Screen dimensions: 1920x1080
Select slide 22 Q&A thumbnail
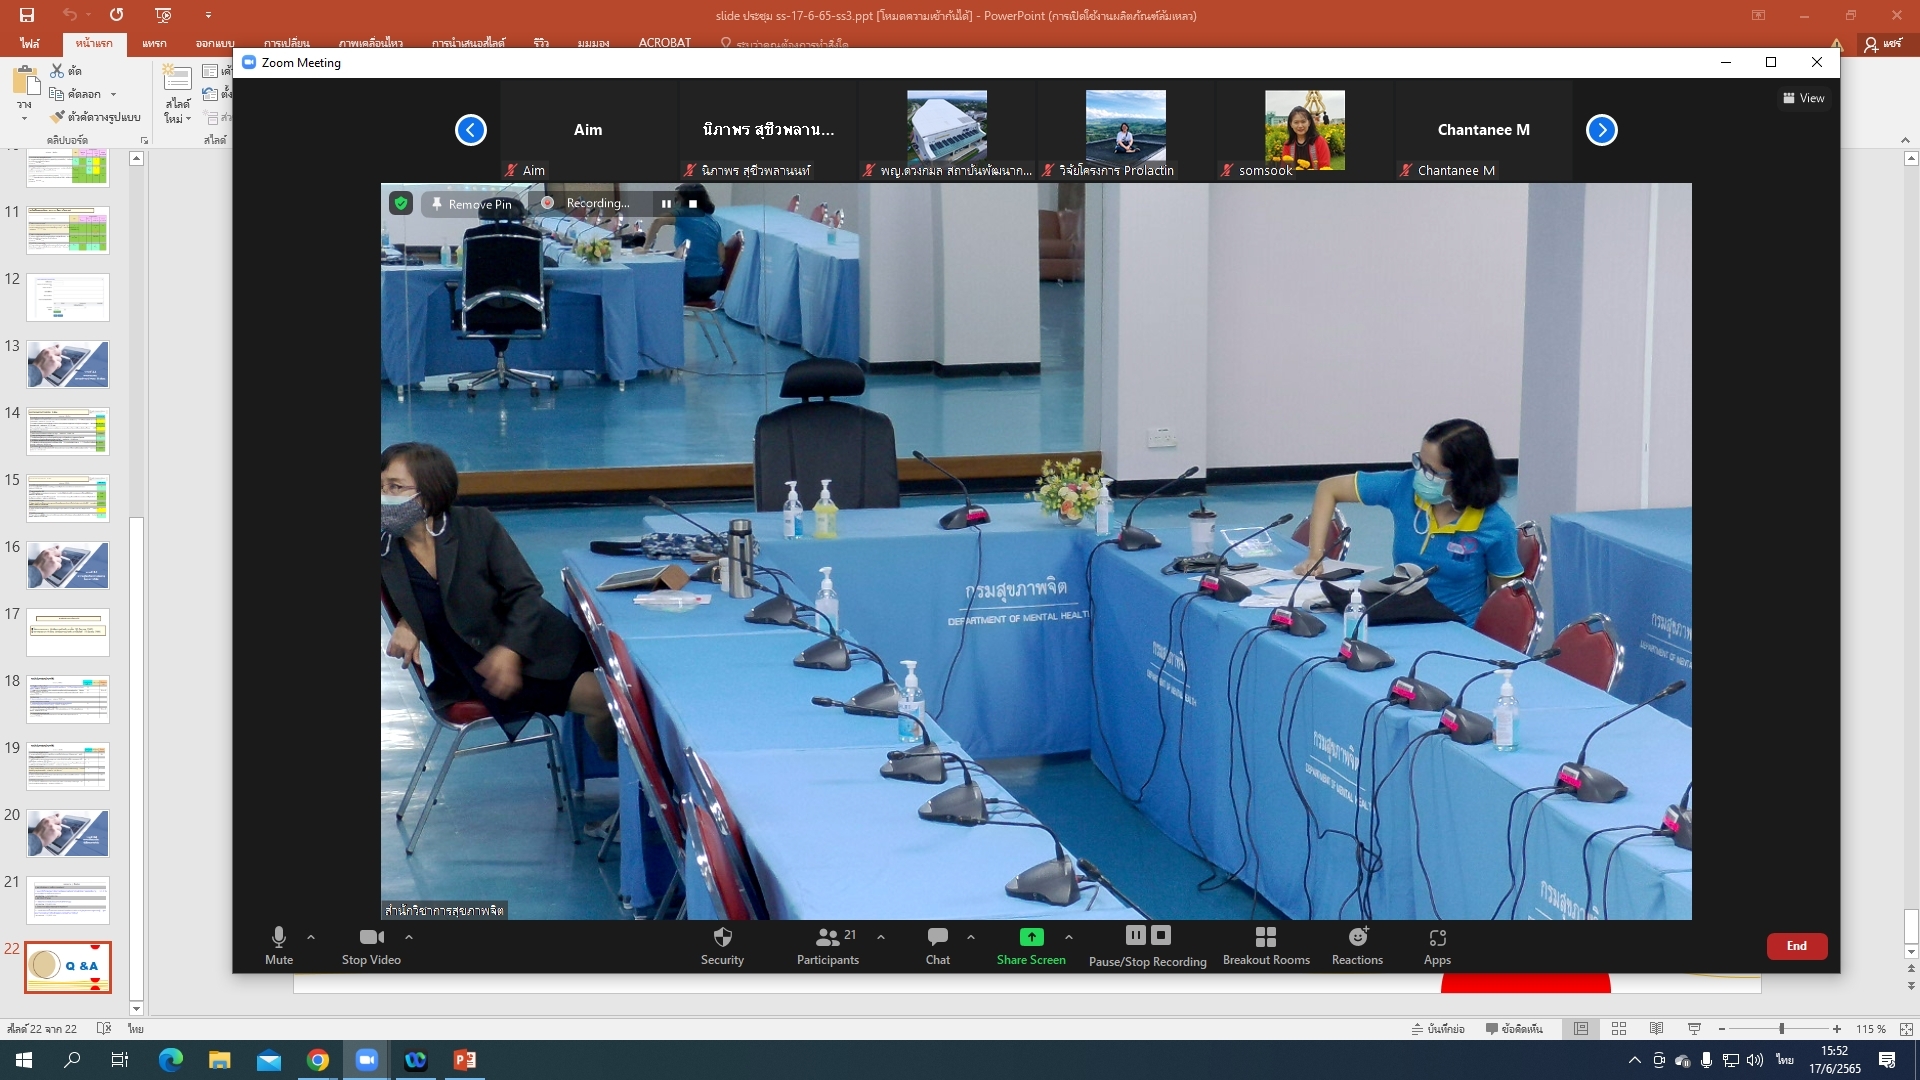pyautogui.click(x=68, y=966)
